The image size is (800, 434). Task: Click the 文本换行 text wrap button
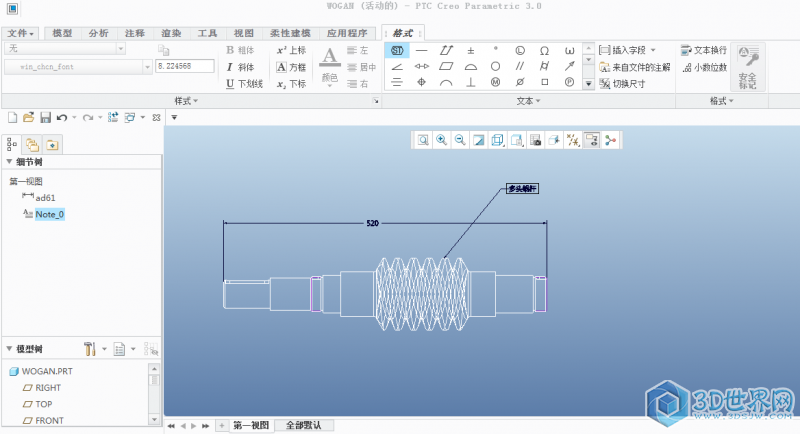(703, 49)
